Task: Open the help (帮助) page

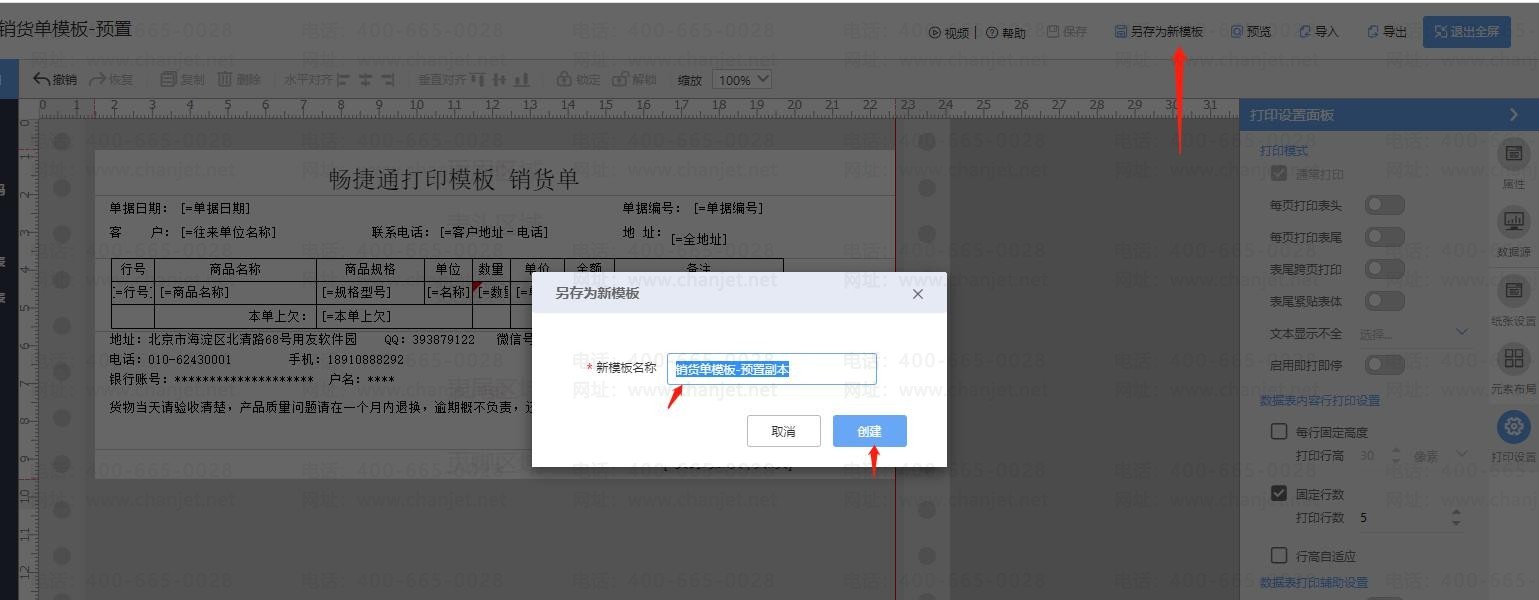Action: pos(1006,32)
